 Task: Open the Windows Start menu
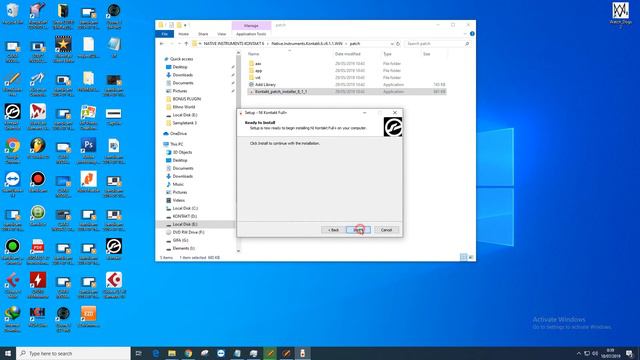click(x=8, y=353)
